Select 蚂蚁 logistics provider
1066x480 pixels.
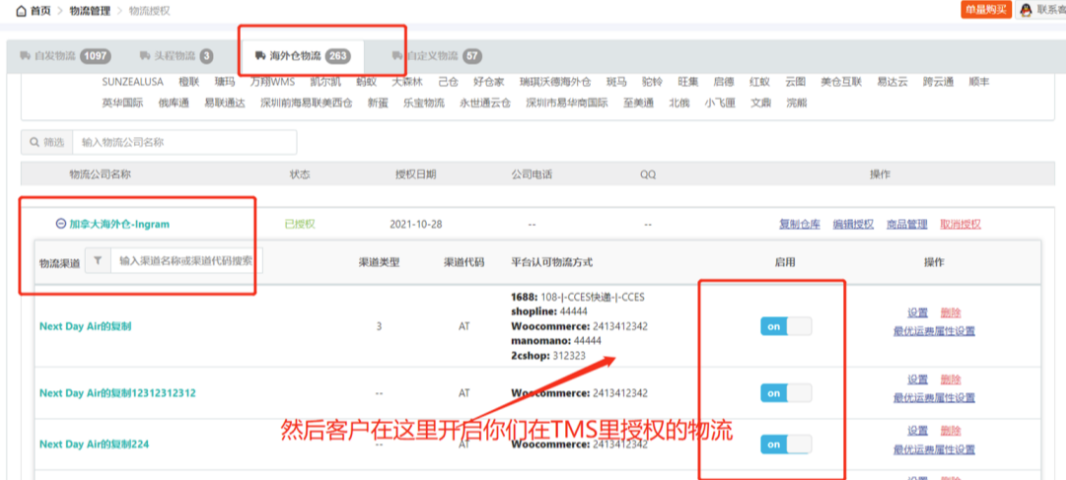(x=366, y=82)
